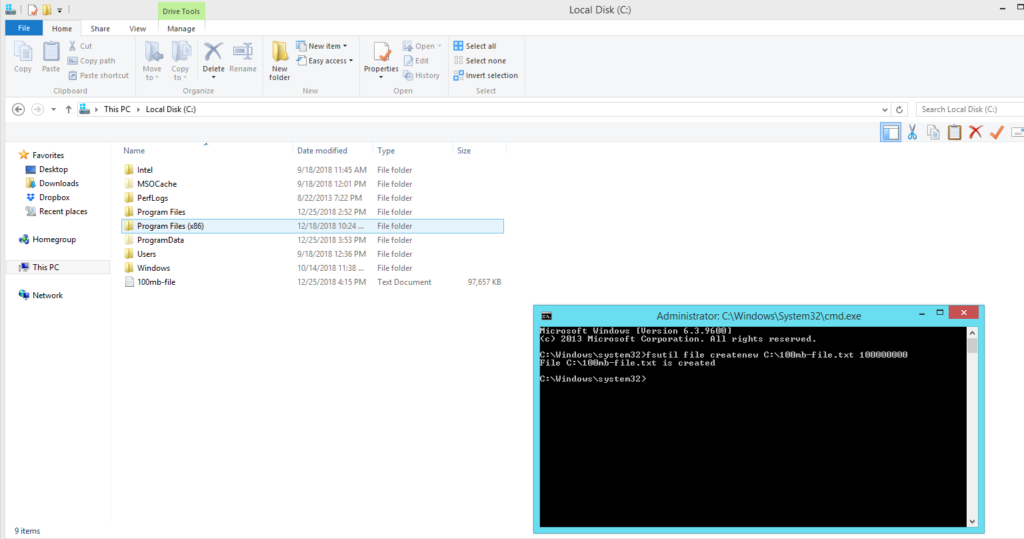Open the File menu

(24, 29)
